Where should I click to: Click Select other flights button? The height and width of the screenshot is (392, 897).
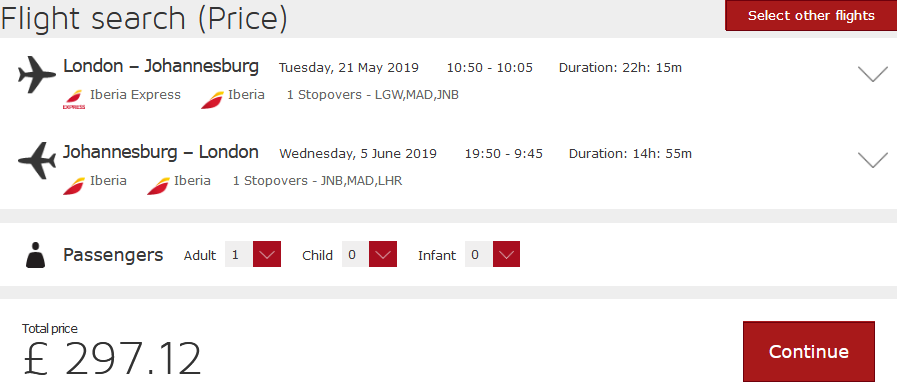pos(811,15)
